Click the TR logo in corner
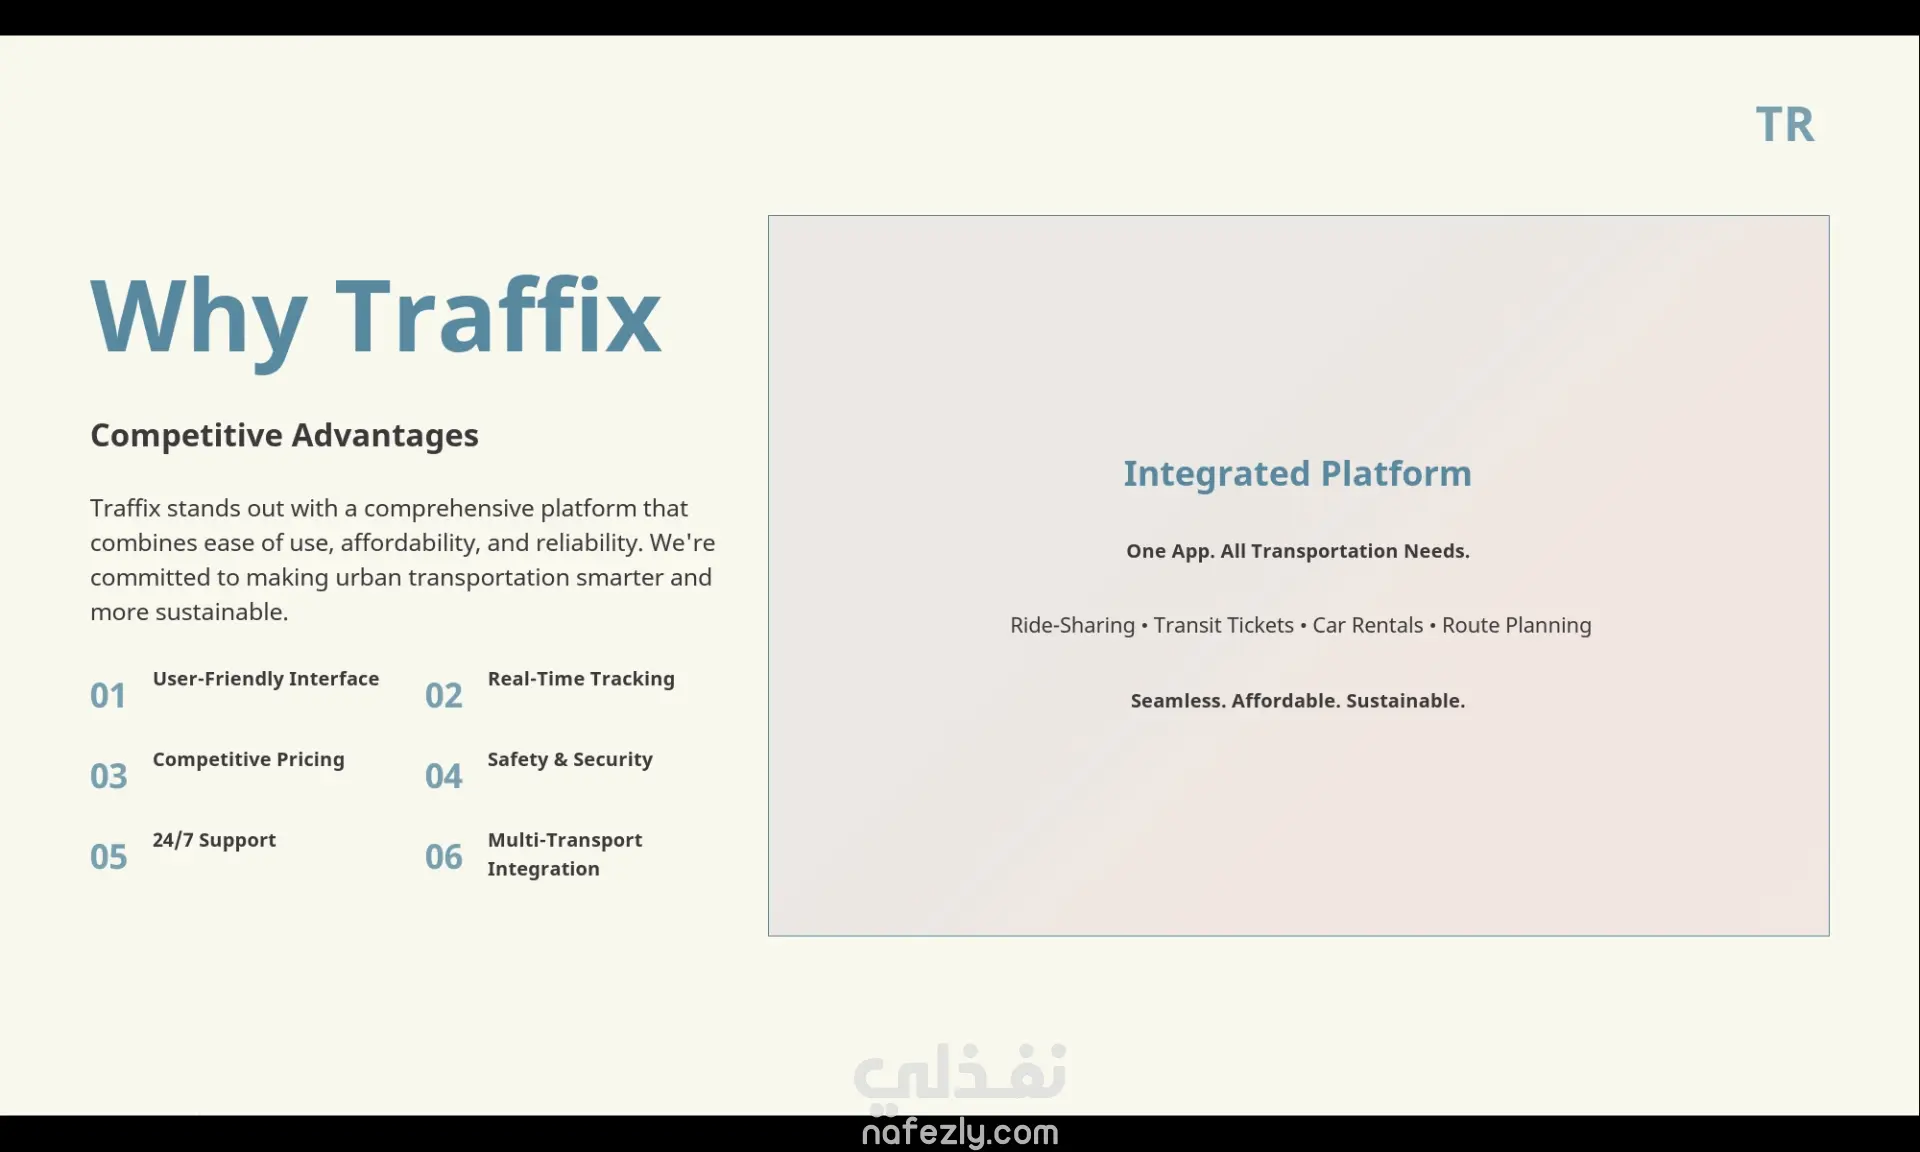1920x1152 pixels. point(1784,125)
